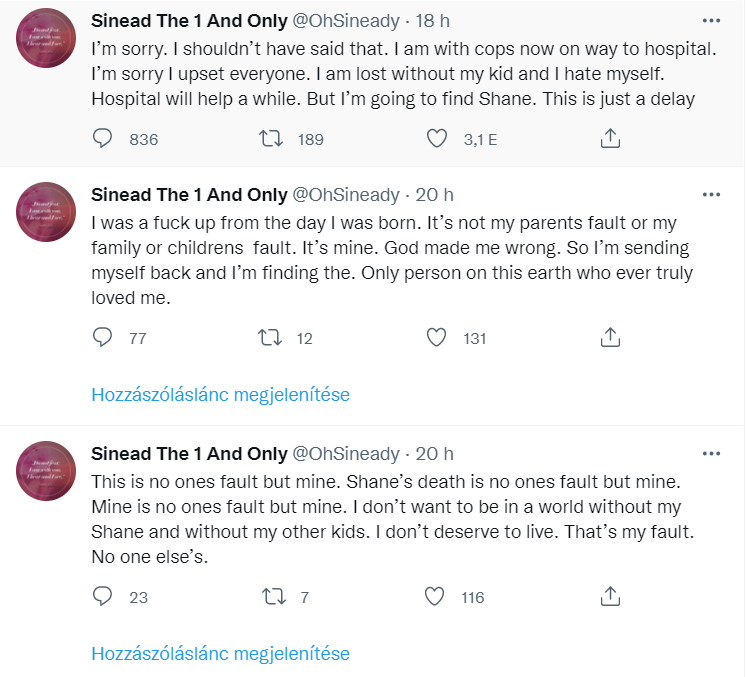Like the tweet with 3,1 E likes

437,139
